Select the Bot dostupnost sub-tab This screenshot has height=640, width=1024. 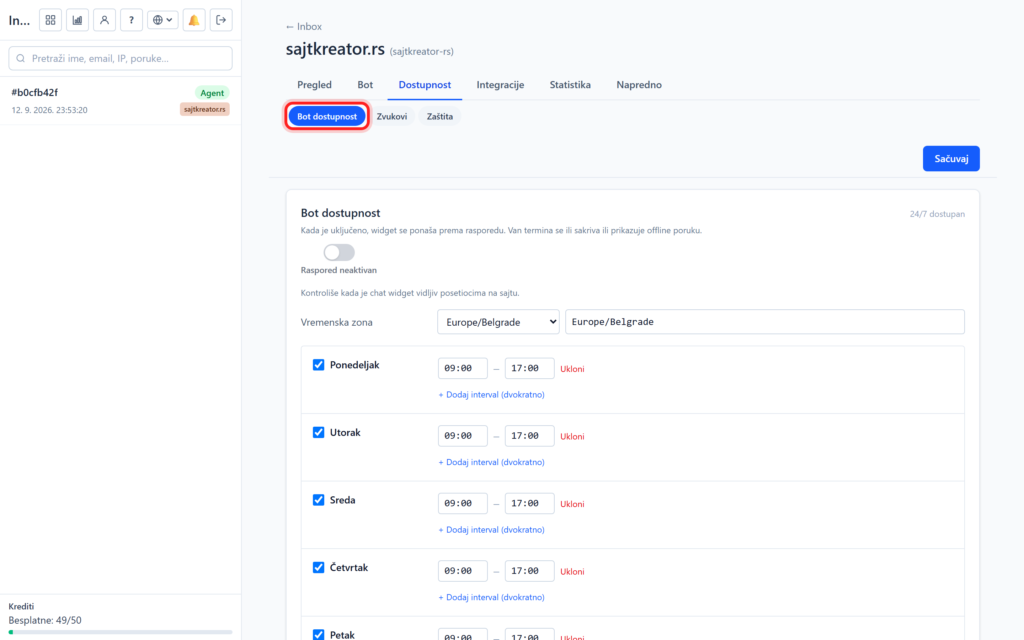[x=327, y=116]
